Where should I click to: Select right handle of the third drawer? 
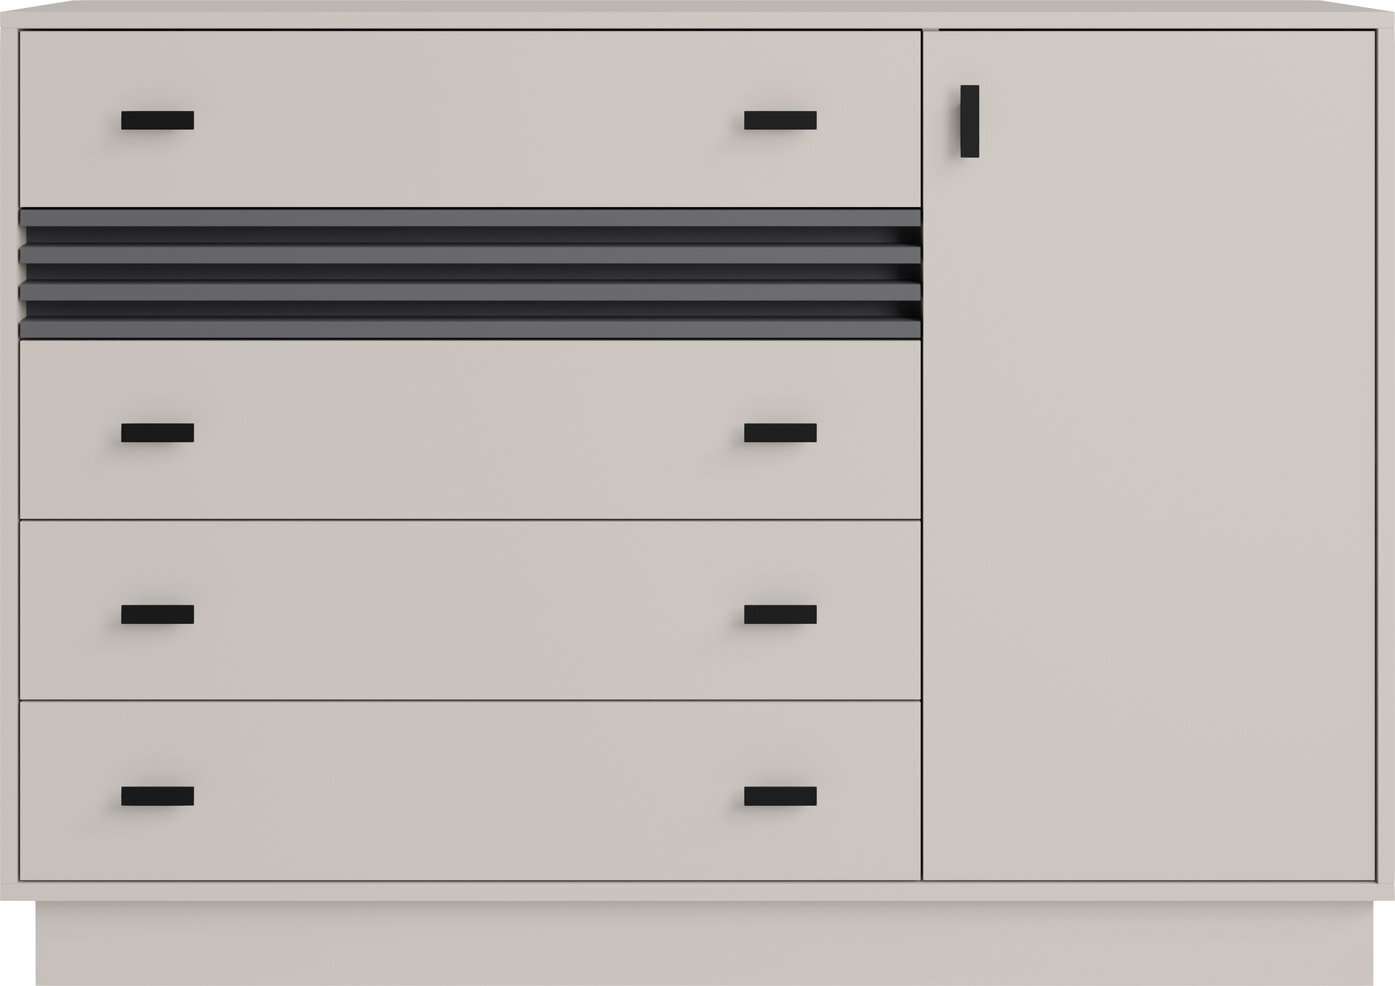[x=780, y=614]
